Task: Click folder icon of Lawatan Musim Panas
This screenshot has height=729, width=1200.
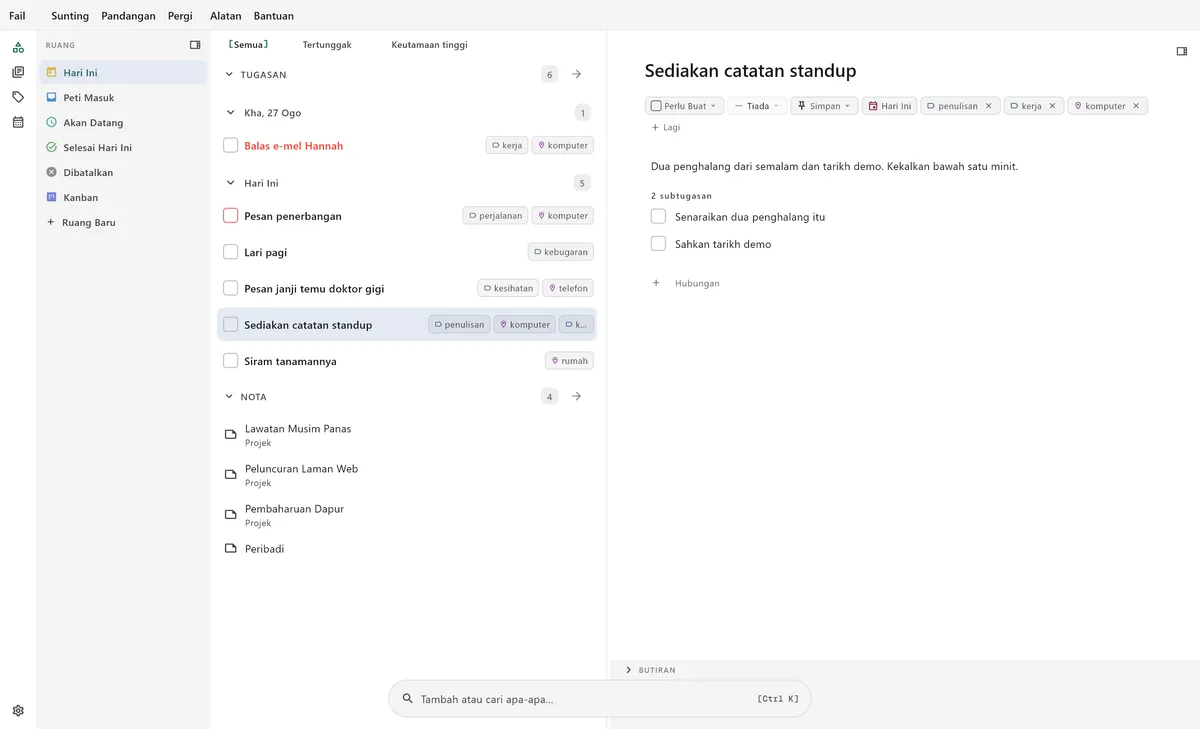Action: coord(230,435)
